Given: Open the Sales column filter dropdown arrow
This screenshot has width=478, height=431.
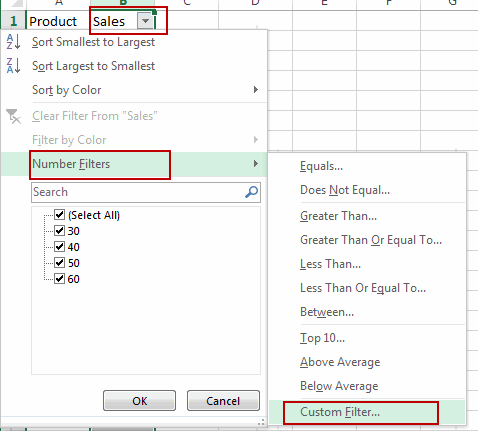Looking at the screenshot, I should coord(145,21).
